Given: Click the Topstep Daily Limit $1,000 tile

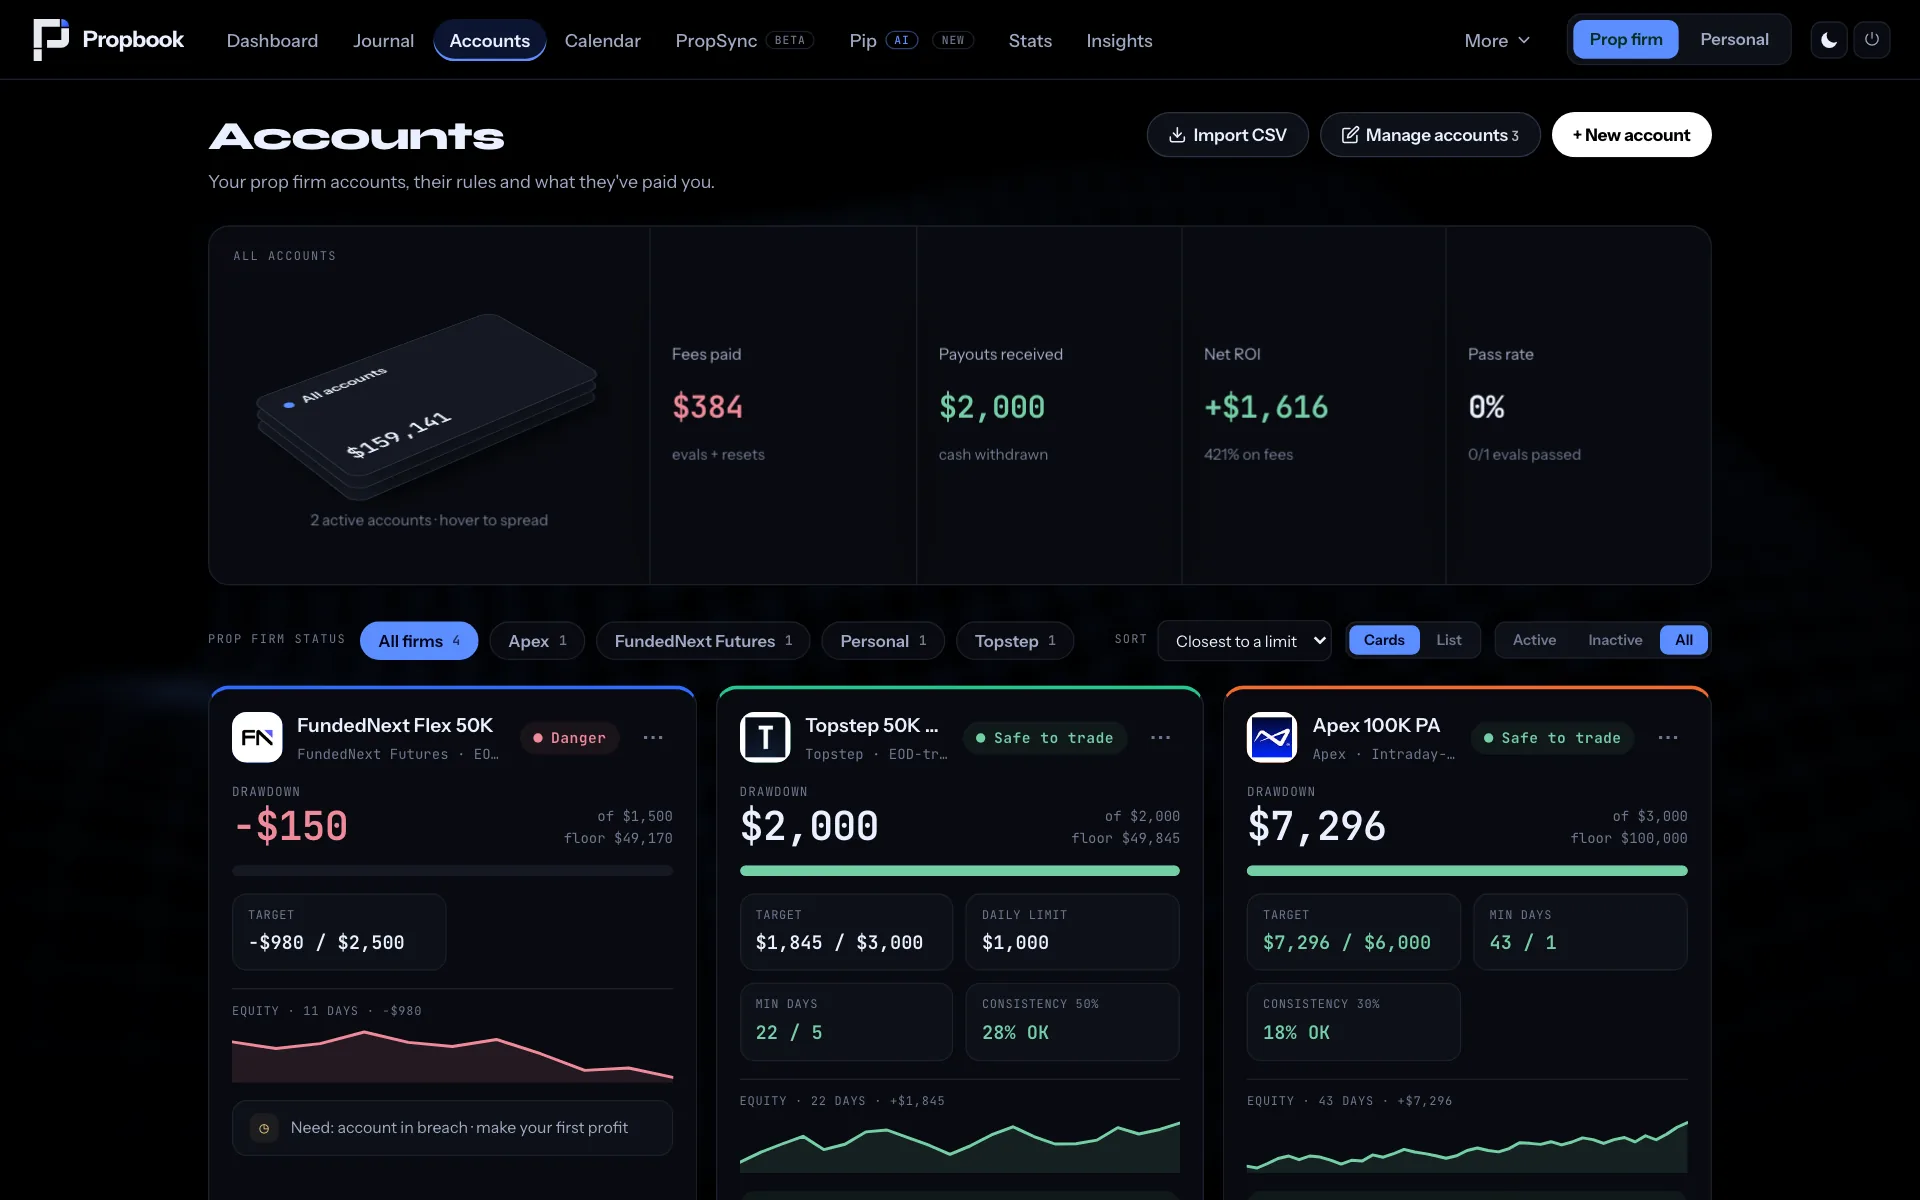Looking at the screenshot, I should click(x=1072, y=932).
